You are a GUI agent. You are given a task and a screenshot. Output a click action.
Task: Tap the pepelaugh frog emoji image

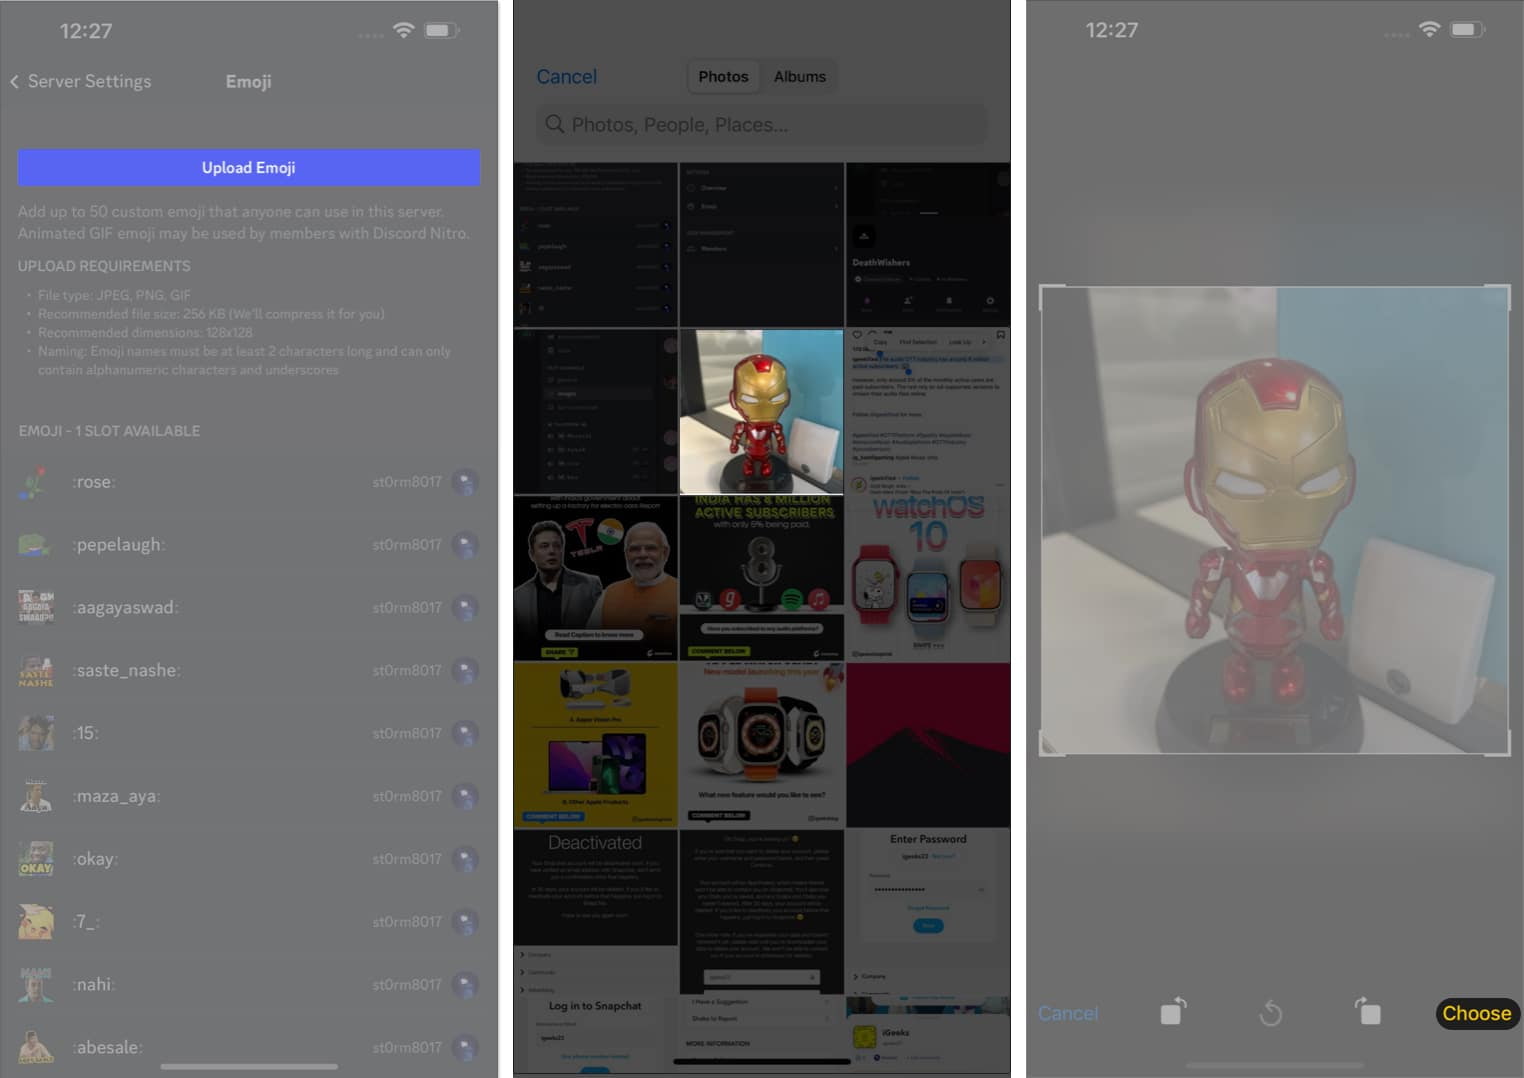[x=35, y=545]
